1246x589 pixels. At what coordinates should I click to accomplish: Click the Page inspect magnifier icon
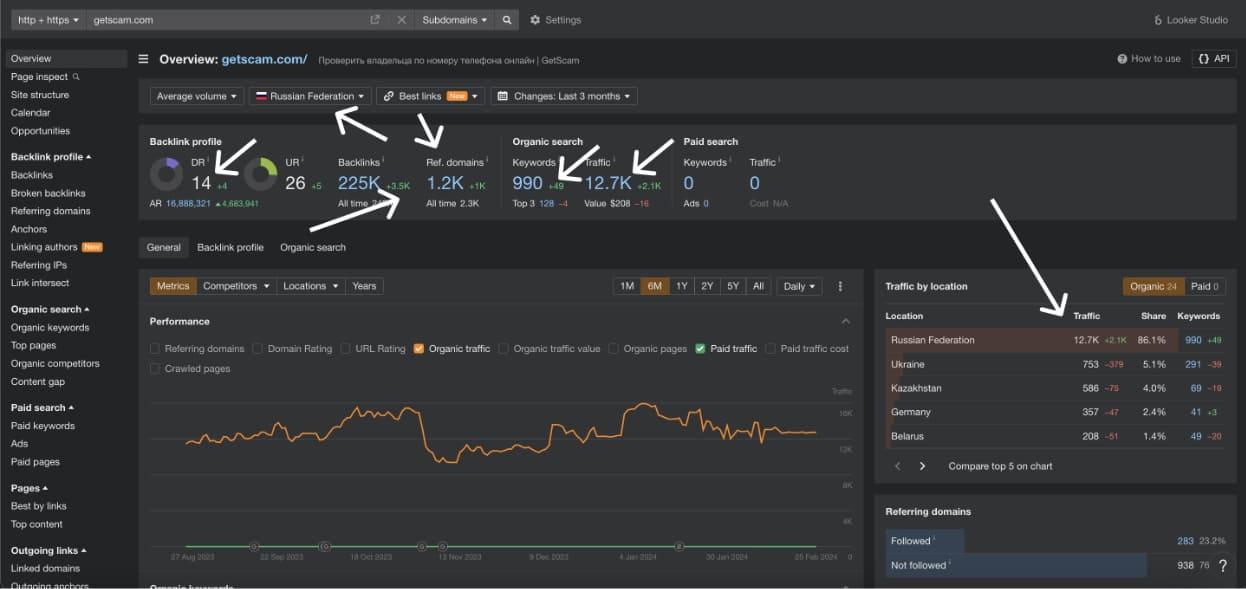(x=77, y=77)
